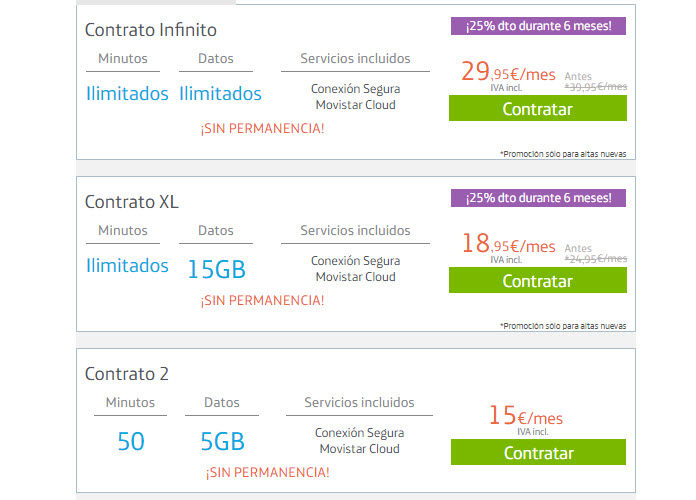Select the Contrato Infinito plan title
This screenshot has width=696, height=500.
pos(150,30)
